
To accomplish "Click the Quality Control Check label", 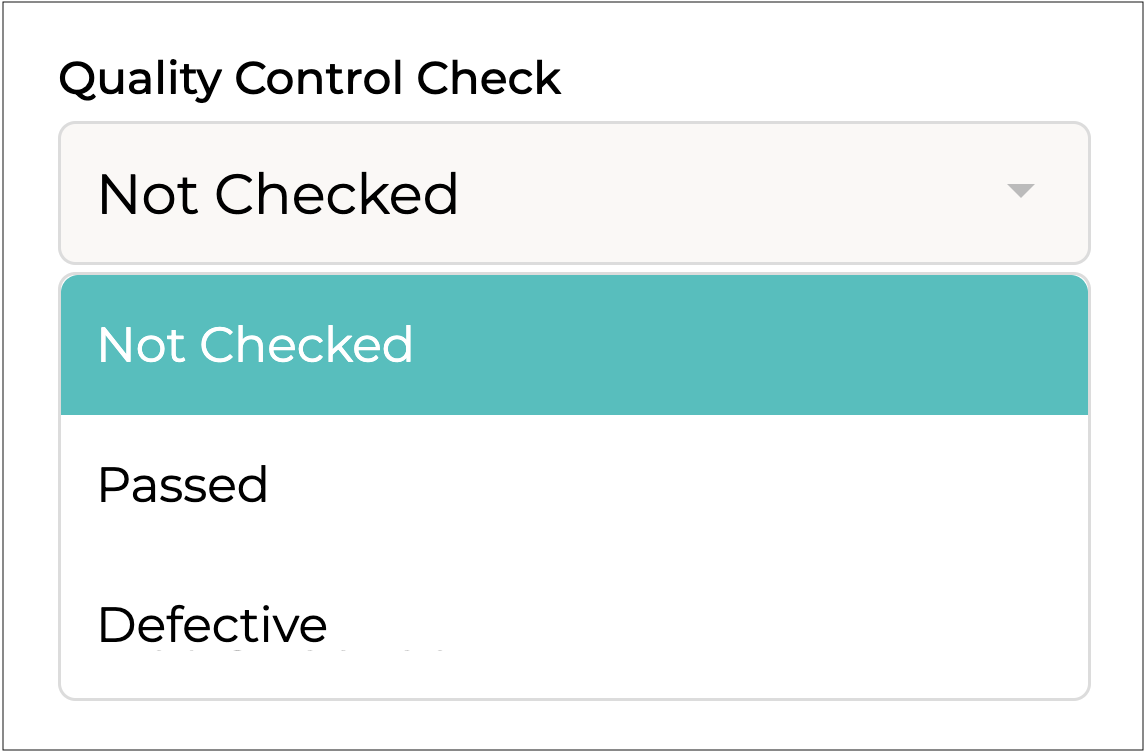I will pos(310,79).
